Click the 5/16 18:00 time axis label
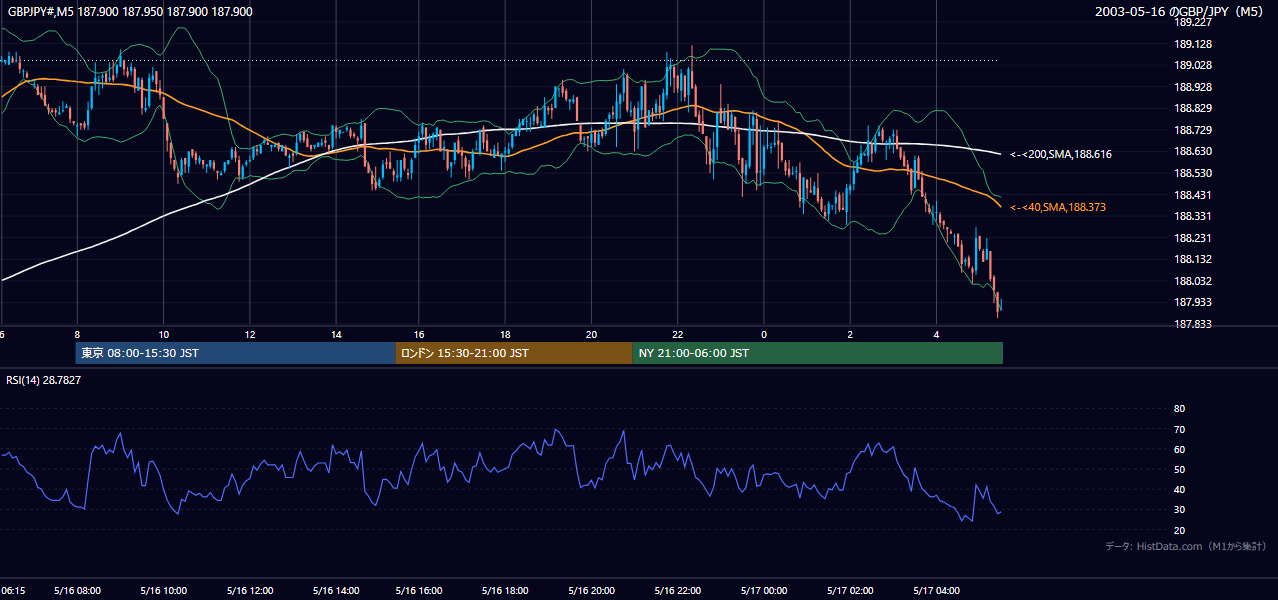Image resolution: width=1278 pixels, height=600 pixels. pyautogui.click(x=506, y=591)
